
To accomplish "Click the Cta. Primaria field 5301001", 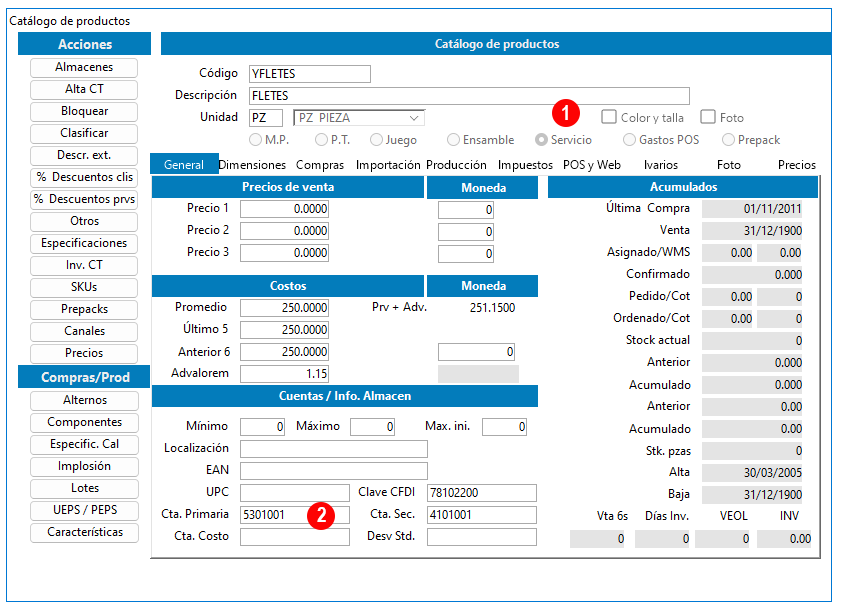I will (295, 515).
